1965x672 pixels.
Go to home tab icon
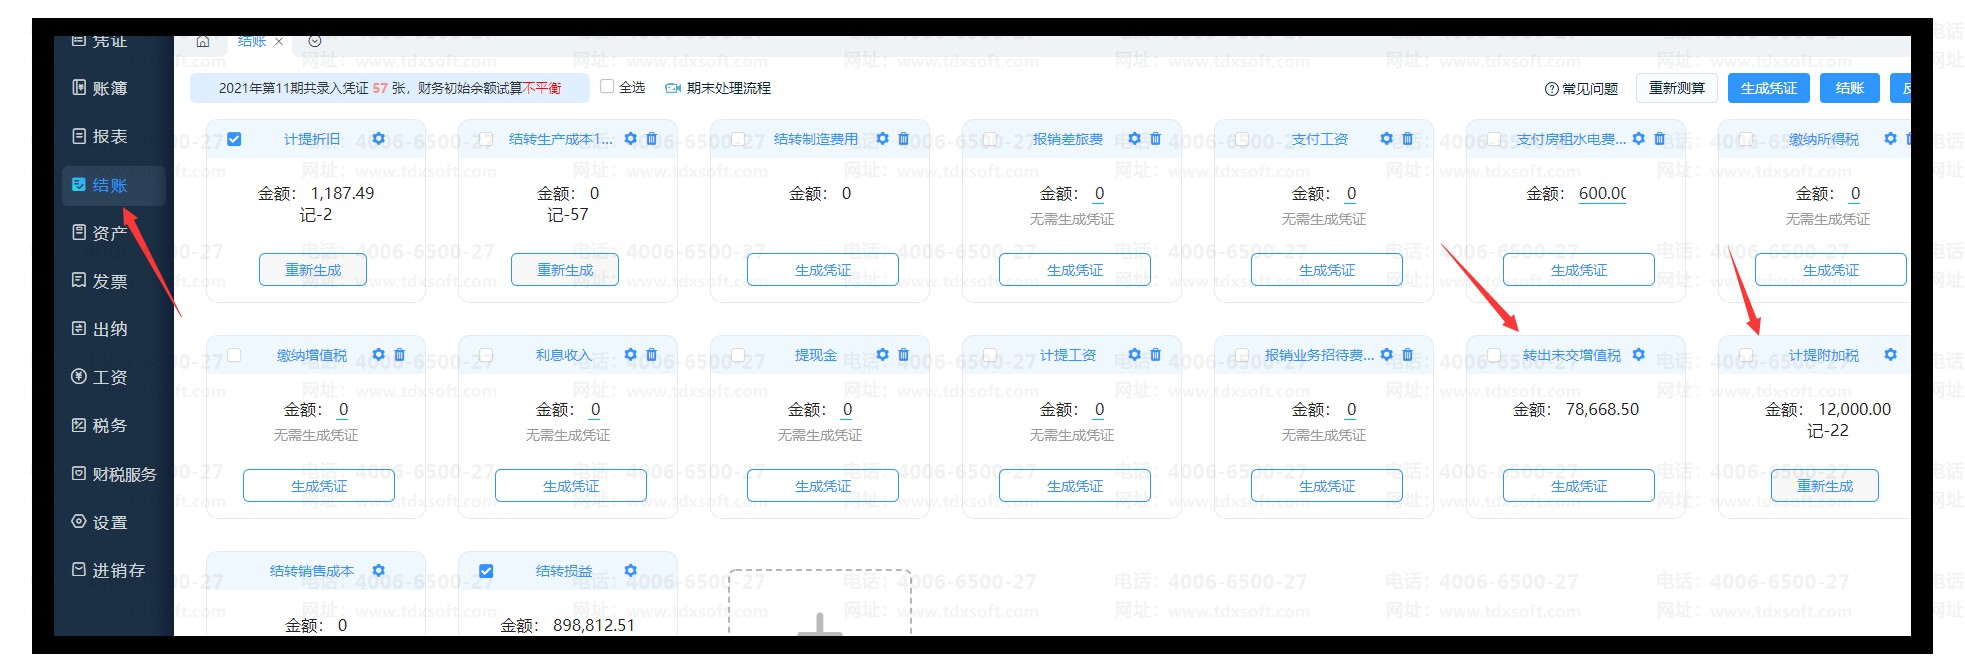click(203, 42)
